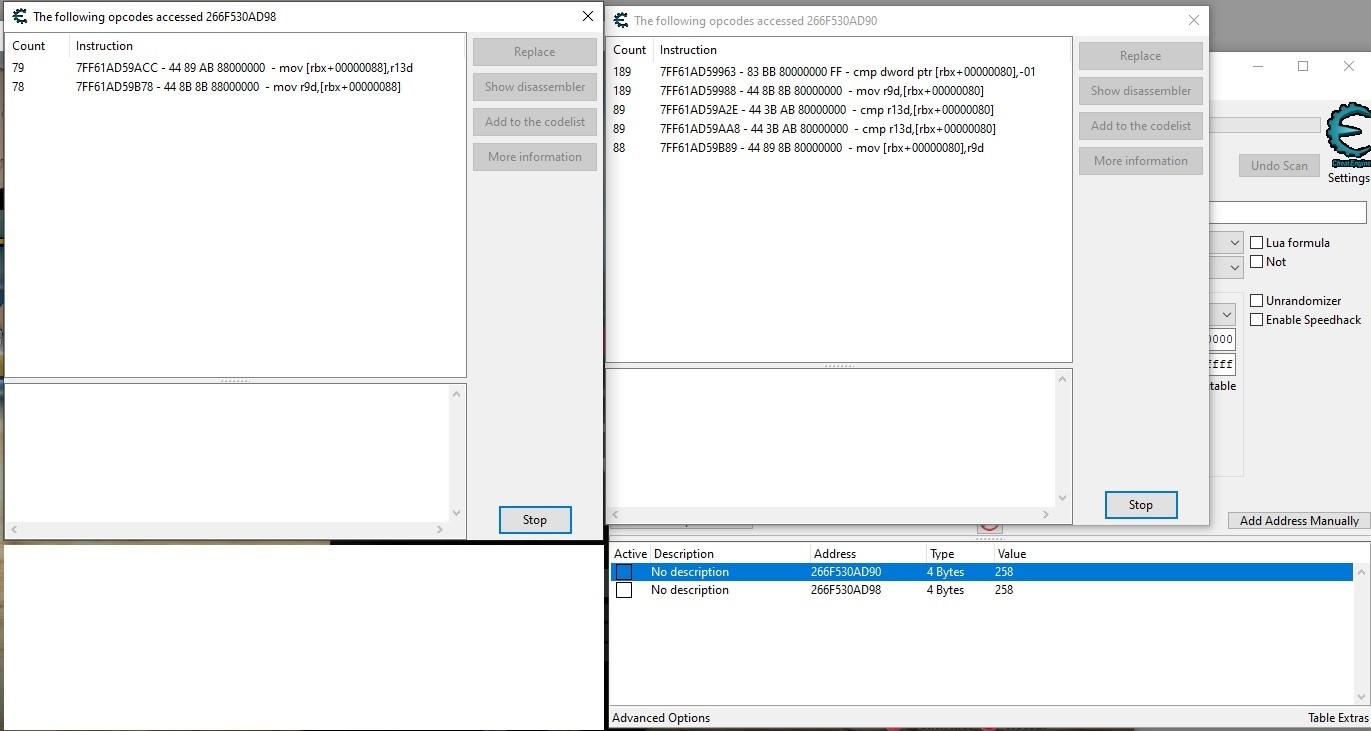Select the opcode row 7FF61AD59988 mov r9d,[rbx+00000080]
1371x731 pixels.
coord(839,91)
